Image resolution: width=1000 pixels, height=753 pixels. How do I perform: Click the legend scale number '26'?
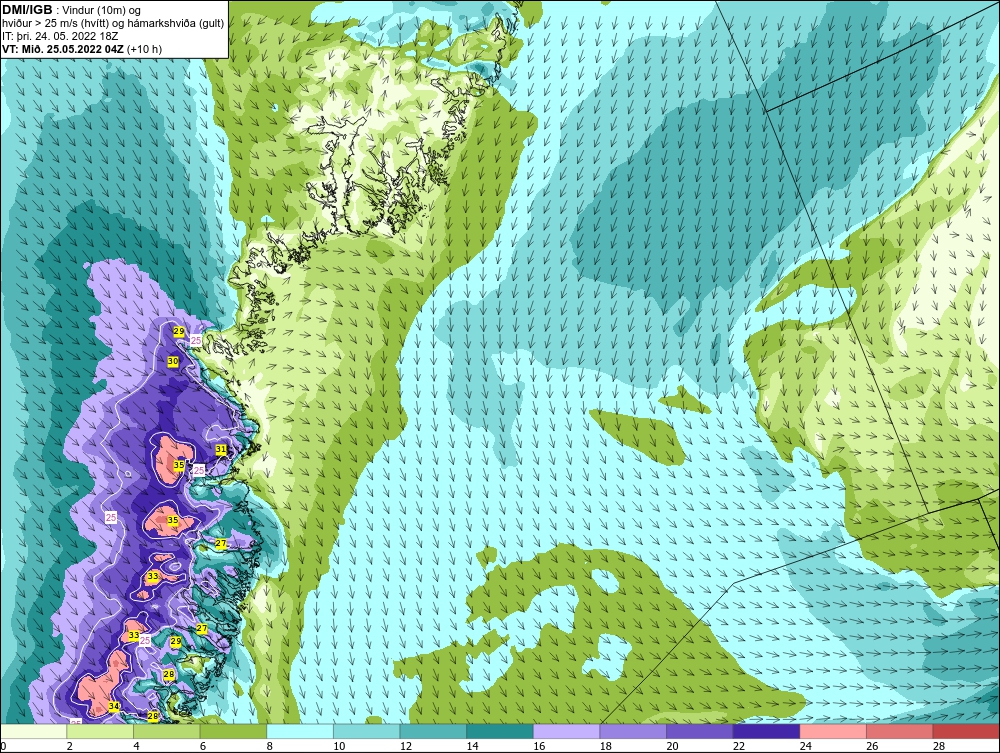tap(872, 746)
